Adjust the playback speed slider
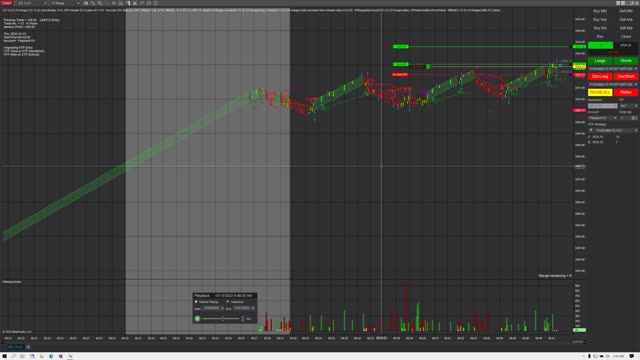 pos(222,318)
